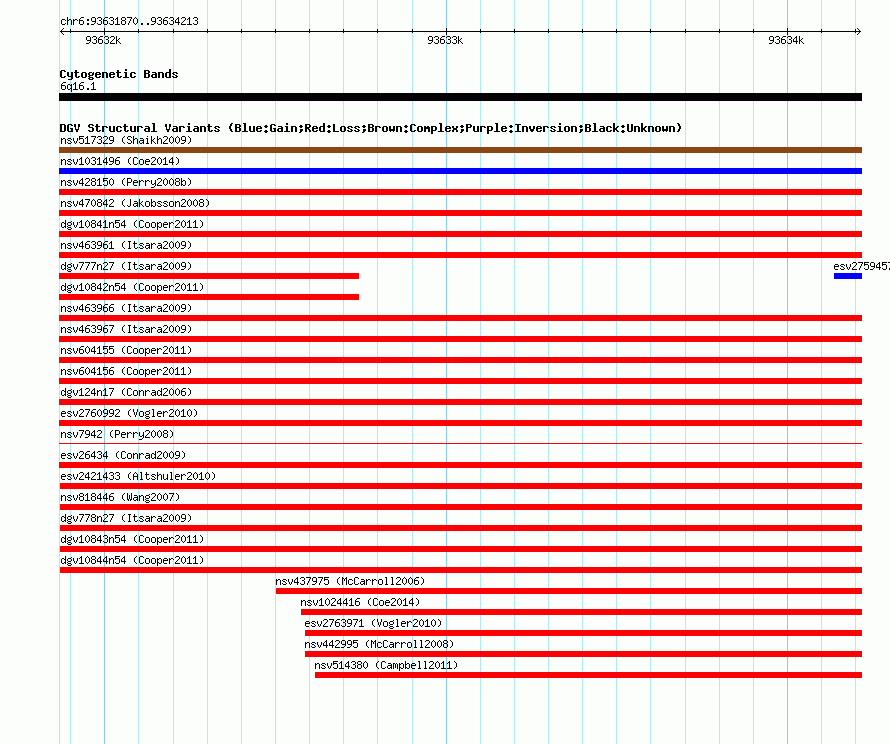Select variant nsv517329 (Shaikh2009)

[126, 140]
